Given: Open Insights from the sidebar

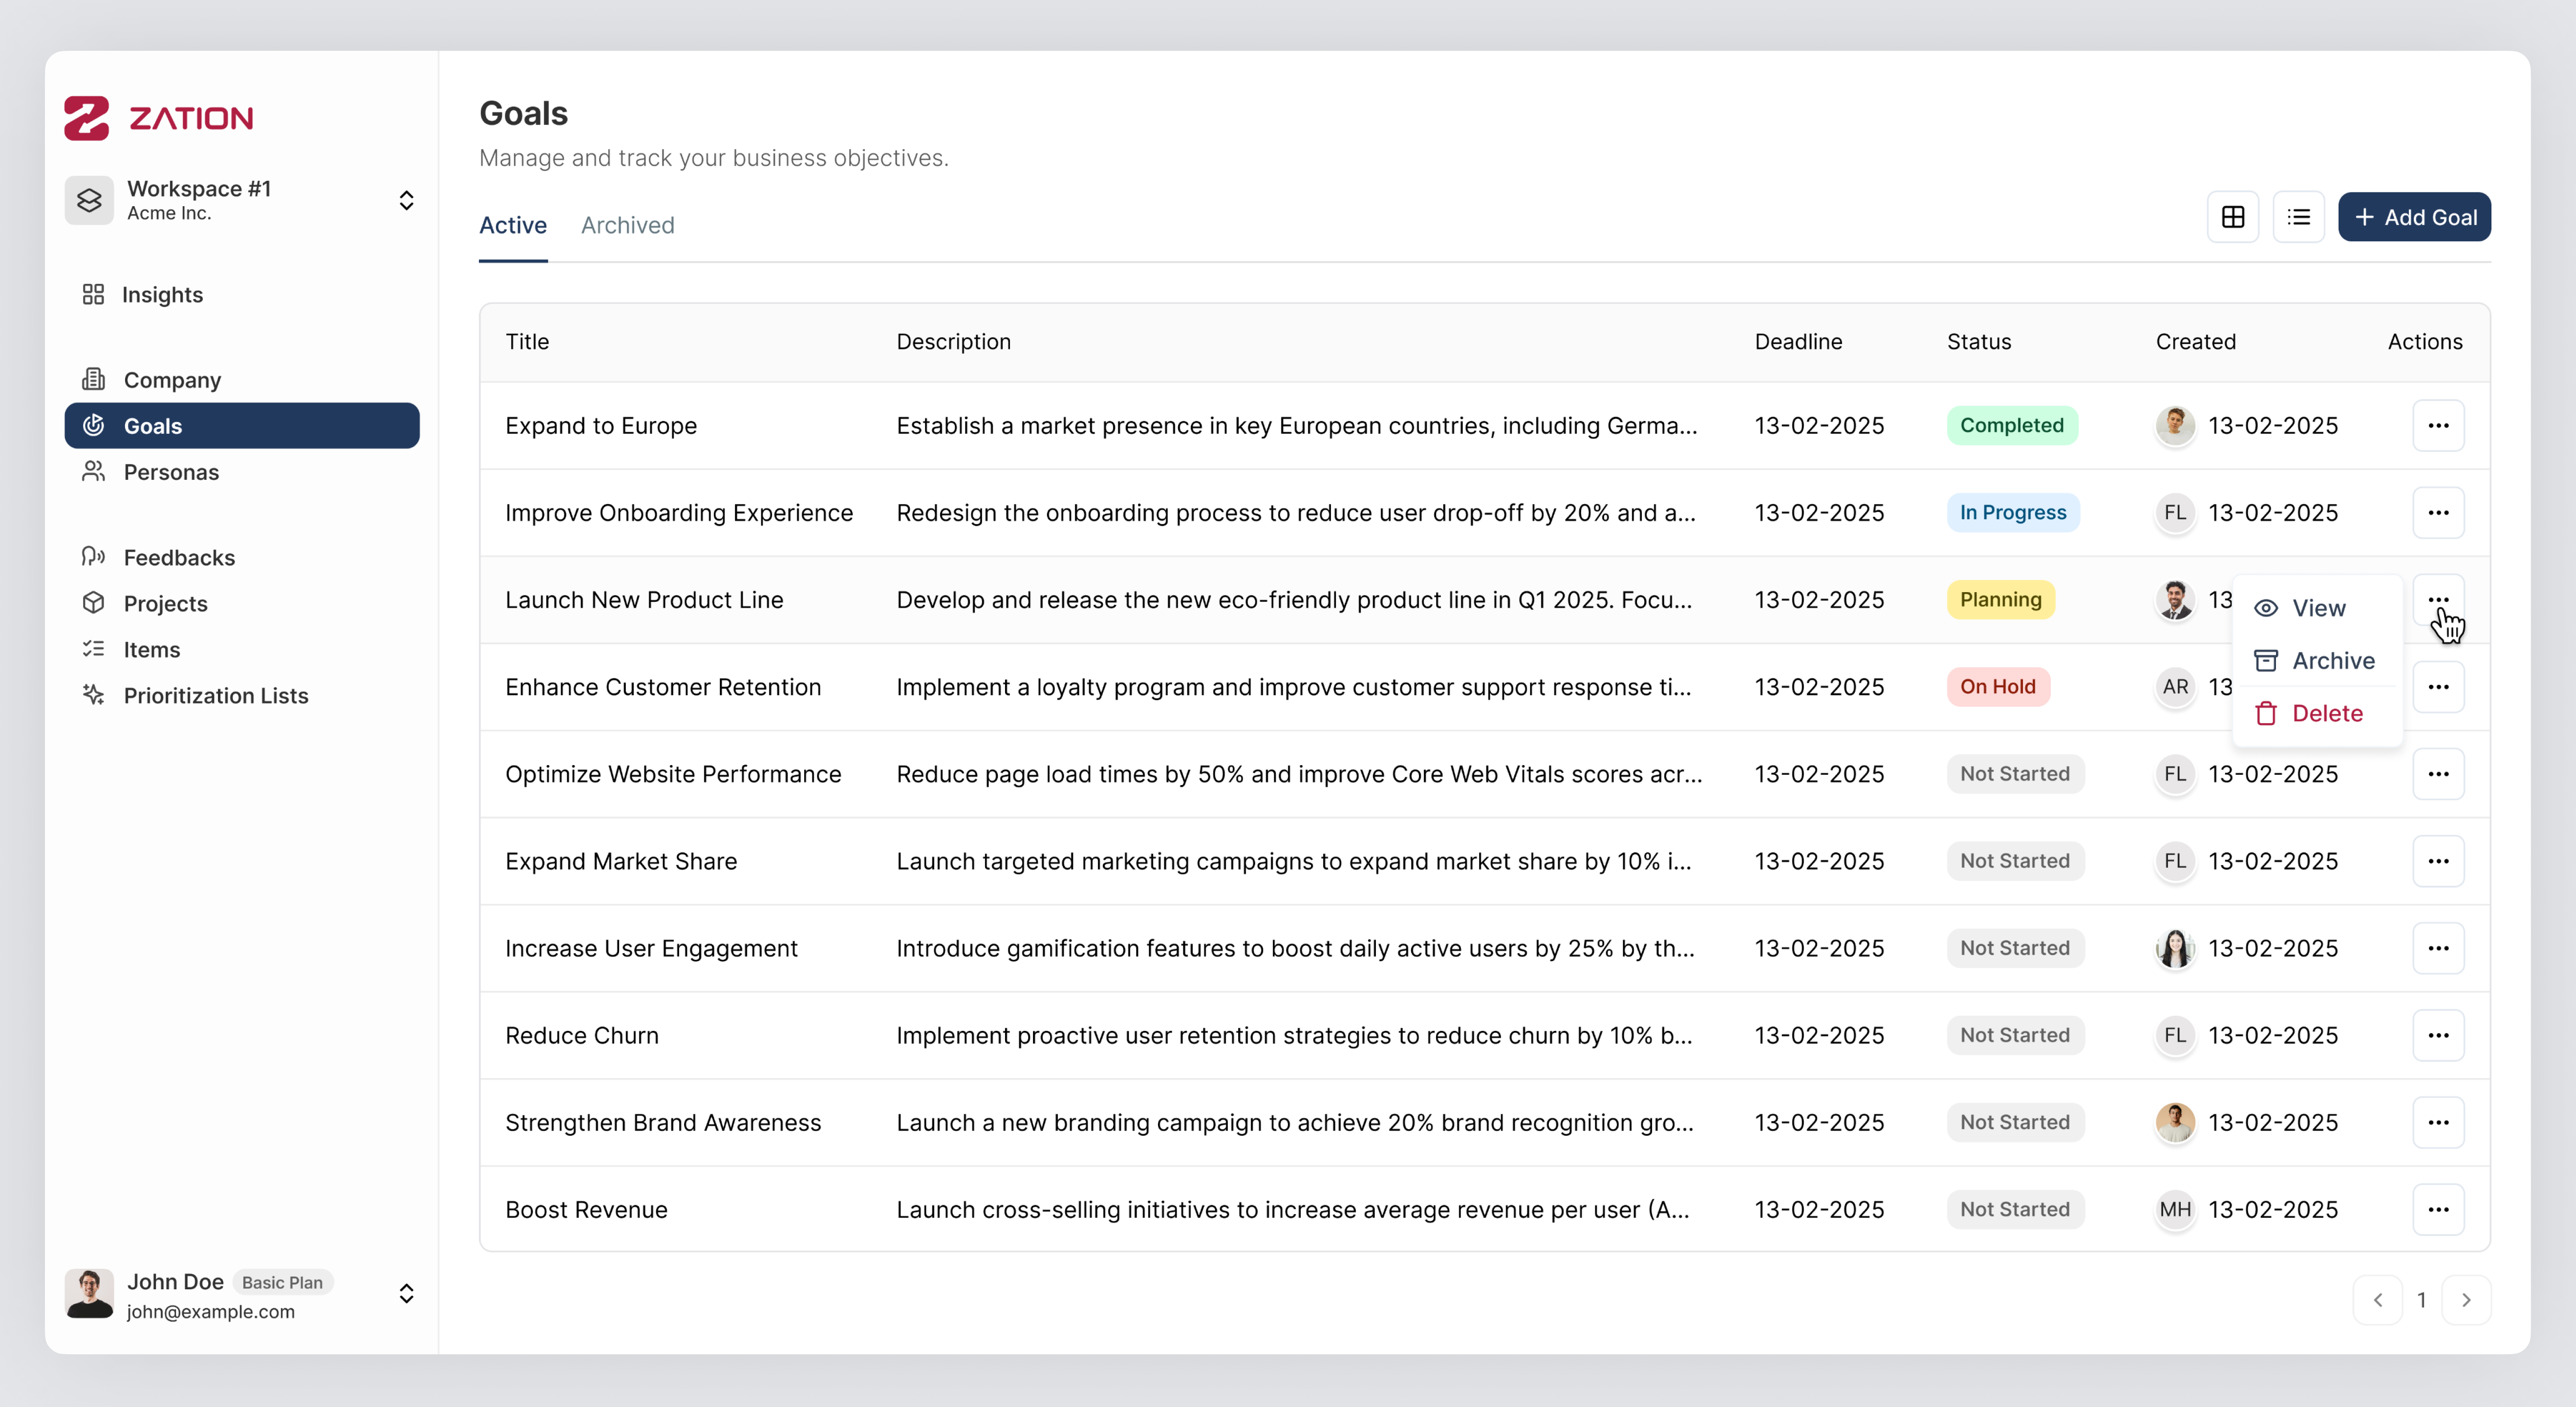Looking at the screenshot, I should click(x=162, y=294).
